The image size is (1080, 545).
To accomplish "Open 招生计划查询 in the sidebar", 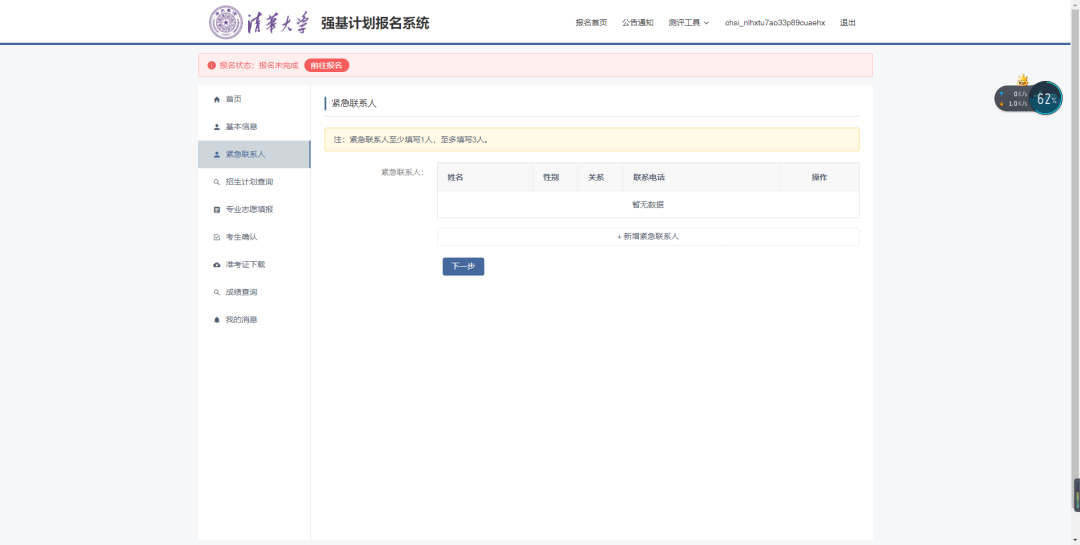I will point(254,182).
